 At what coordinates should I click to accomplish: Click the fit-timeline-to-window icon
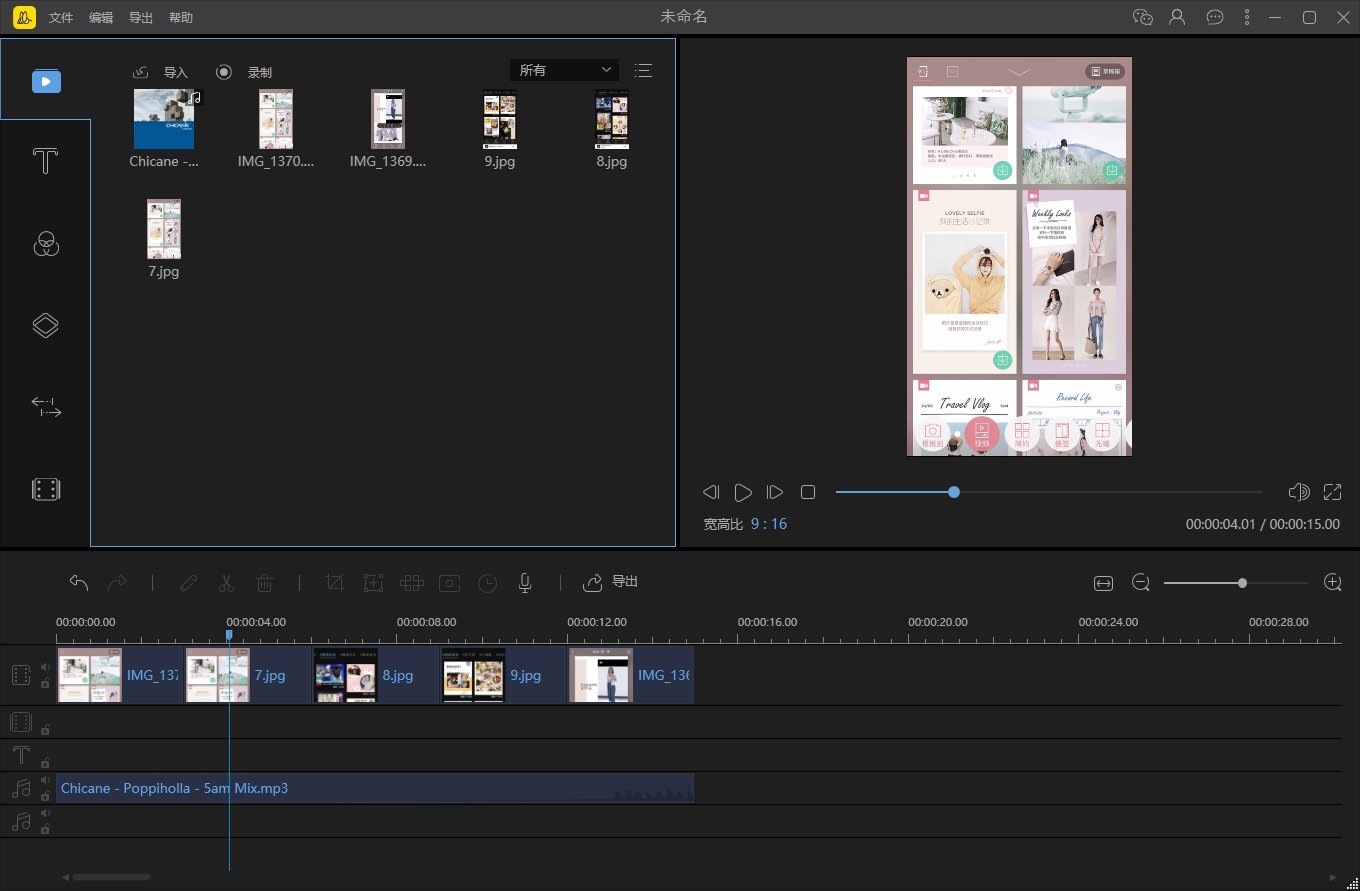[1103, 583]
